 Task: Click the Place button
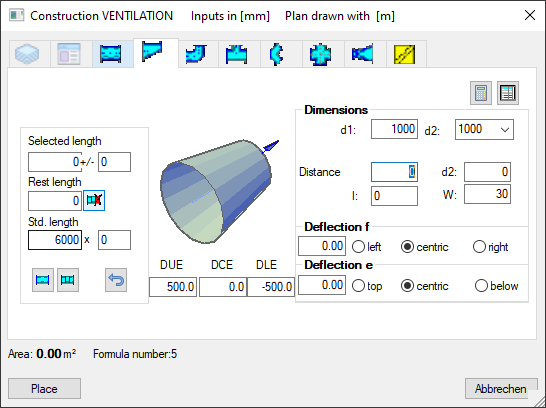tap(45, 389)
